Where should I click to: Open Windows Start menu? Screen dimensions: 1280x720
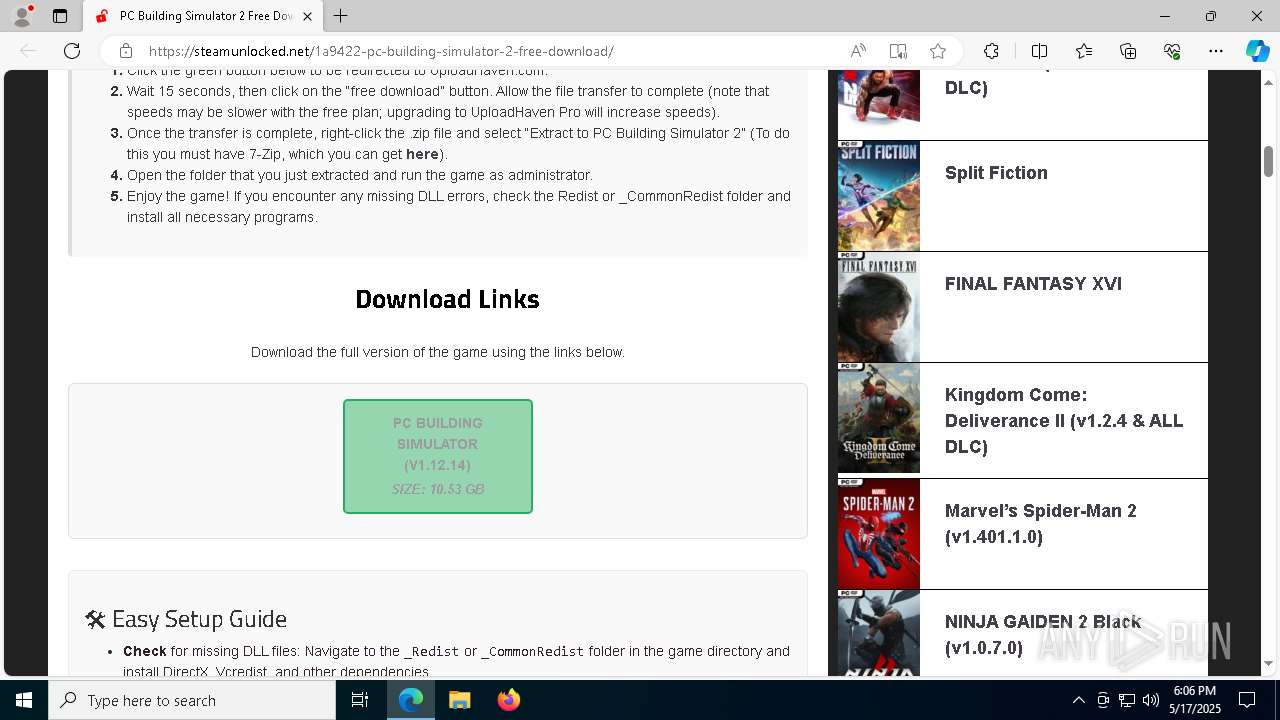[24, 700]
